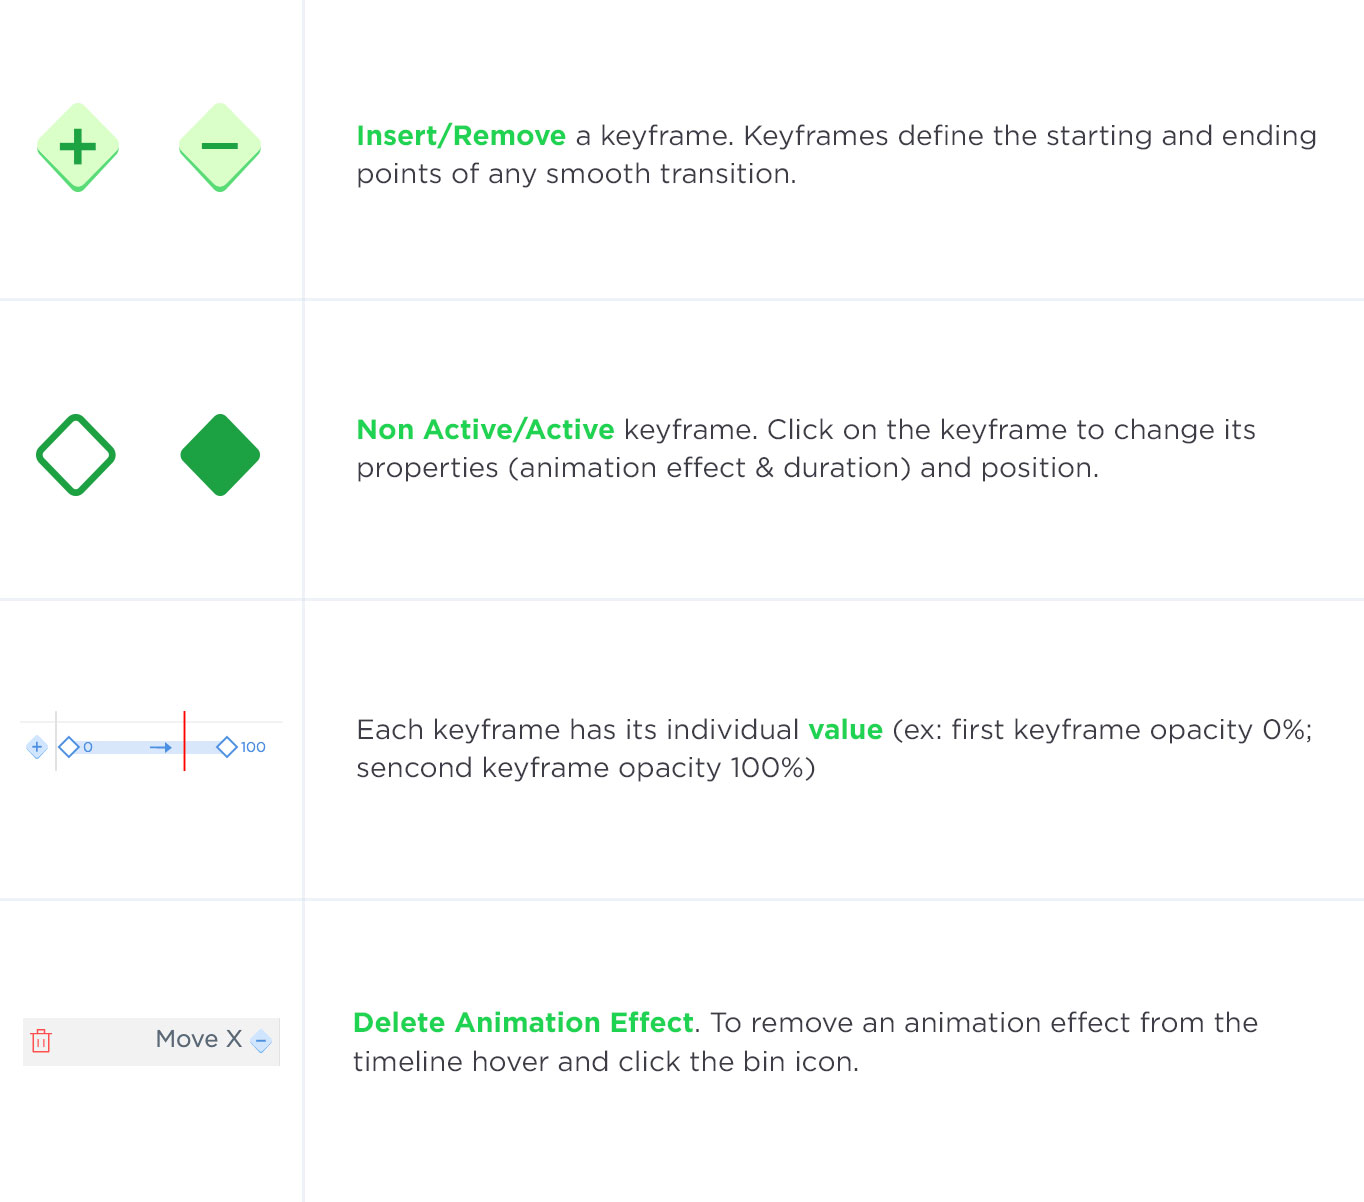1364x1202 pixels.
Task: Click the blue arrow in the timeline bar
Action: [161, 747]
